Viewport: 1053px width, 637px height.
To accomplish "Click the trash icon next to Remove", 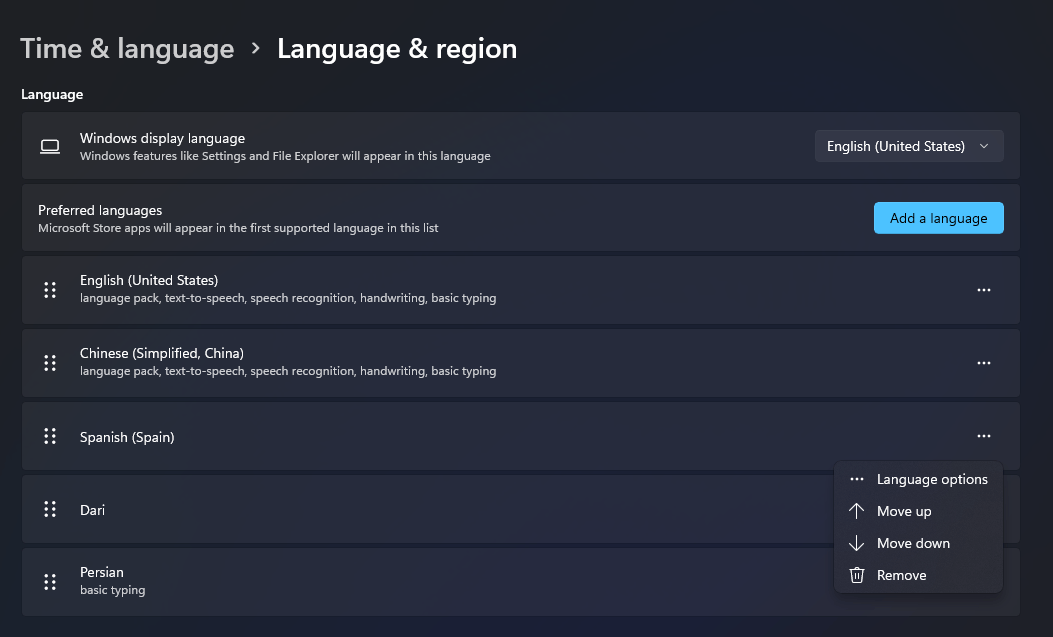I will coord(857,575).
